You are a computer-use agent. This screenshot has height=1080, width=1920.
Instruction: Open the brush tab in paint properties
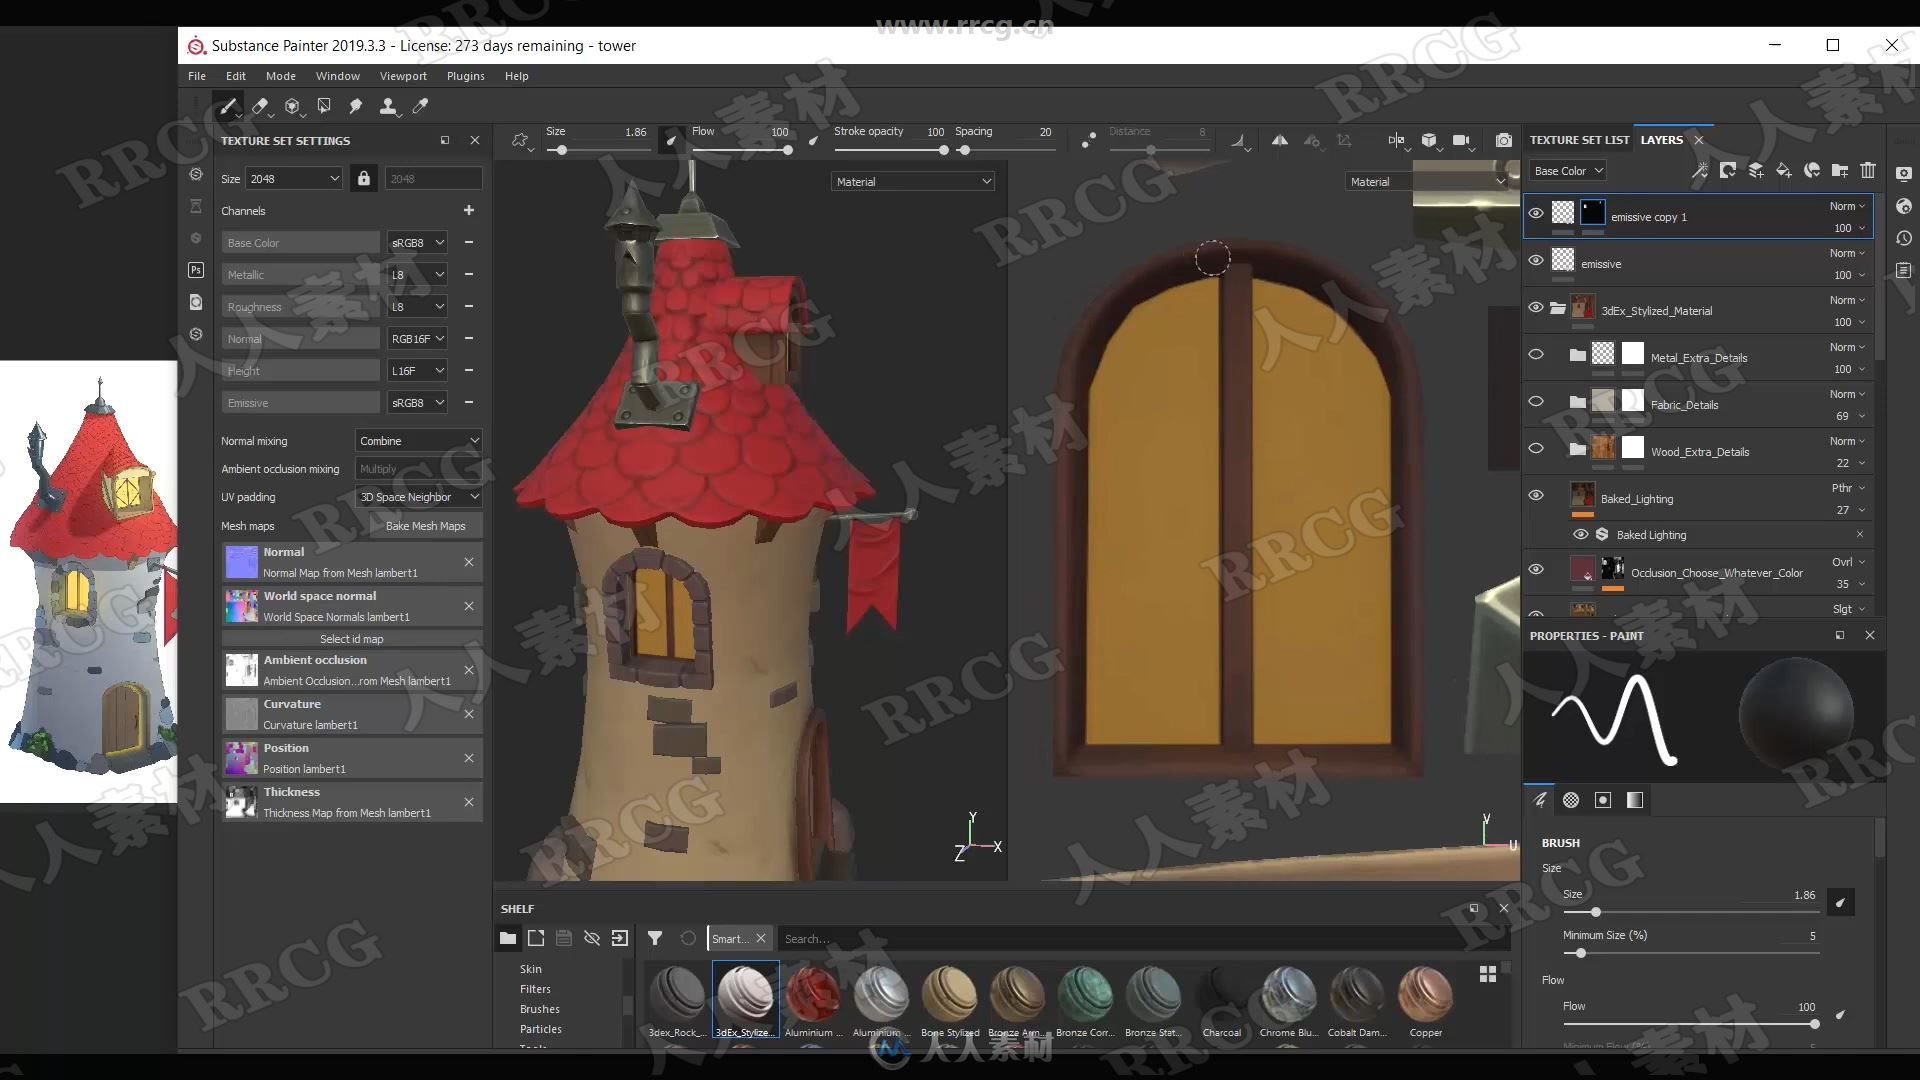1540,800
